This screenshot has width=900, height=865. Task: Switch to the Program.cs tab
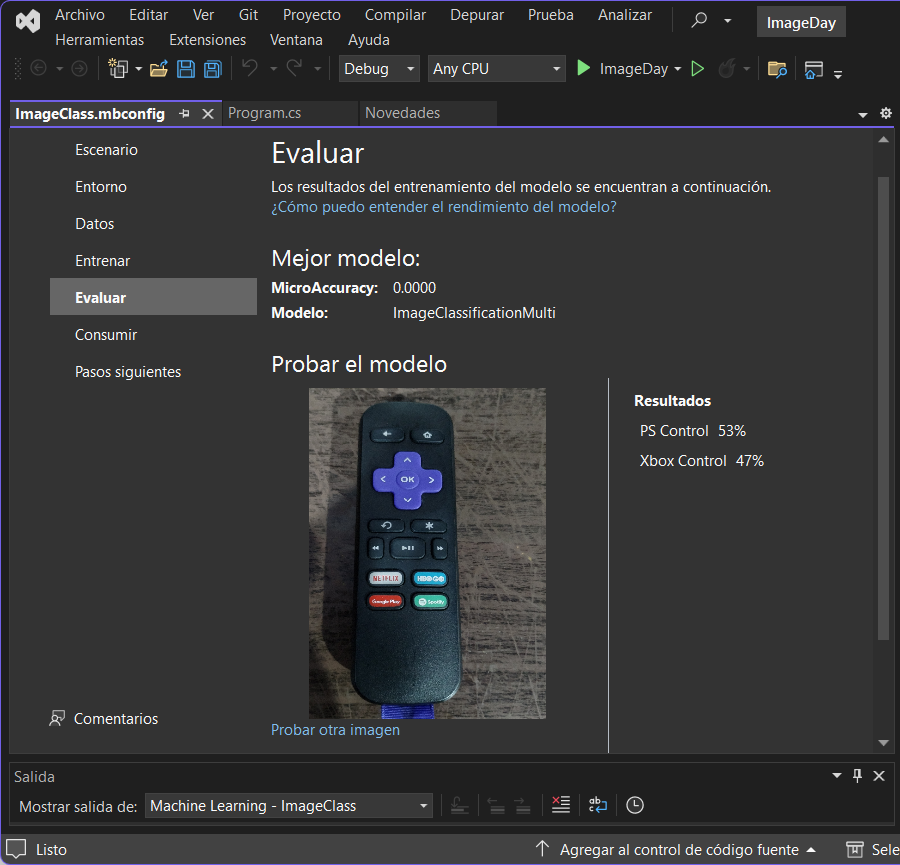(x=290, y=113)
